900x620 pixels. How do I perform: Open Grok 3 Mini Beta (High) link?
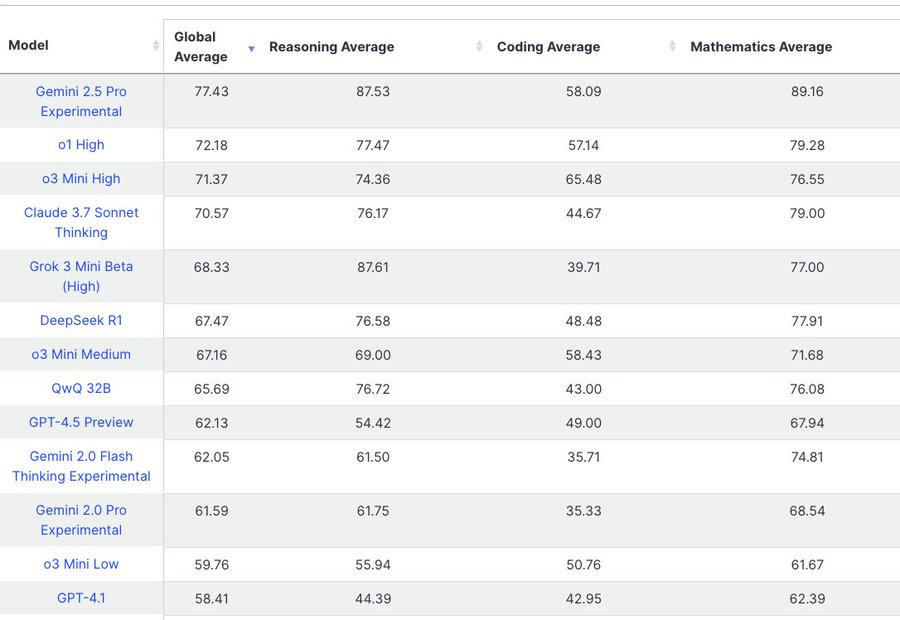[81, 276]
